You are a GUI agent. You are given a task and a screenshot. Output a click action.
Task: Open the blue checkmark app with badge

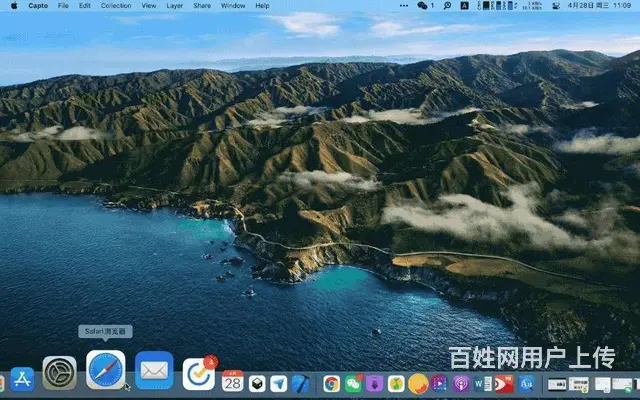(x=199, y=373)
